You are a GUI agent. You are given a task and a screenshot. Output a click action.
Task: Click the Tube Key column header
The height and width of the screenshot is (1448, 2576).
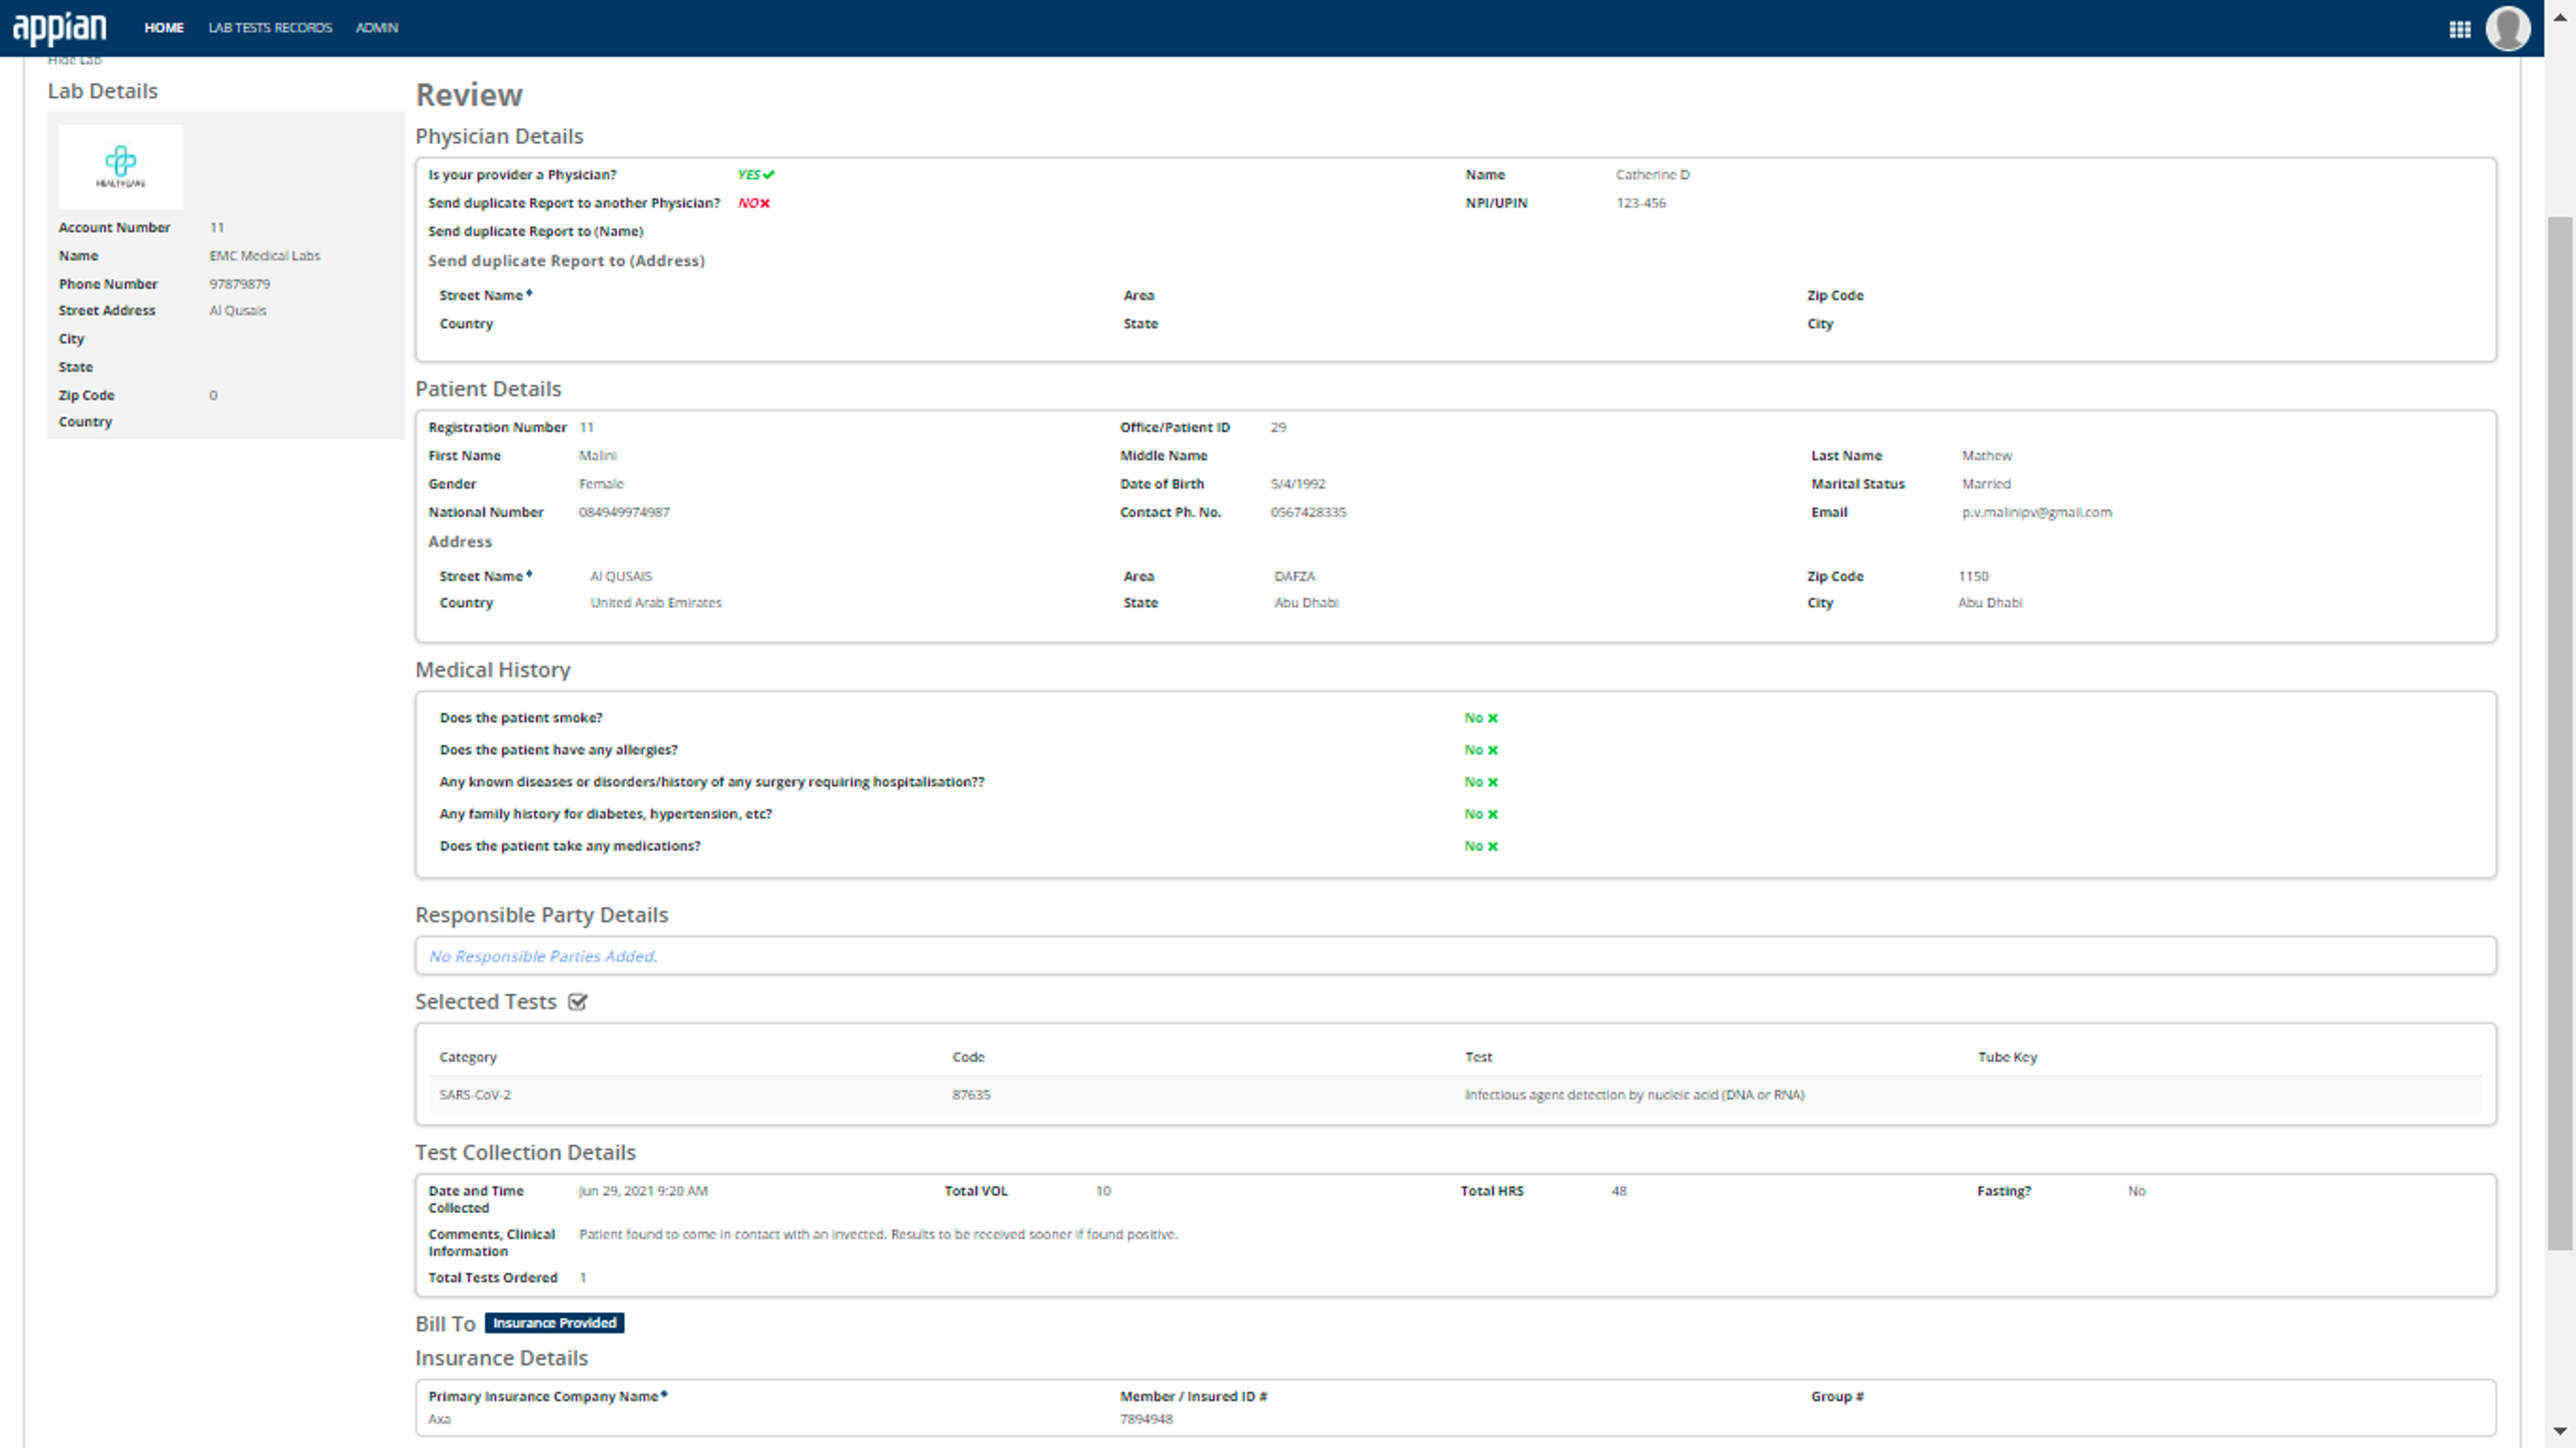[2007, 1057]
